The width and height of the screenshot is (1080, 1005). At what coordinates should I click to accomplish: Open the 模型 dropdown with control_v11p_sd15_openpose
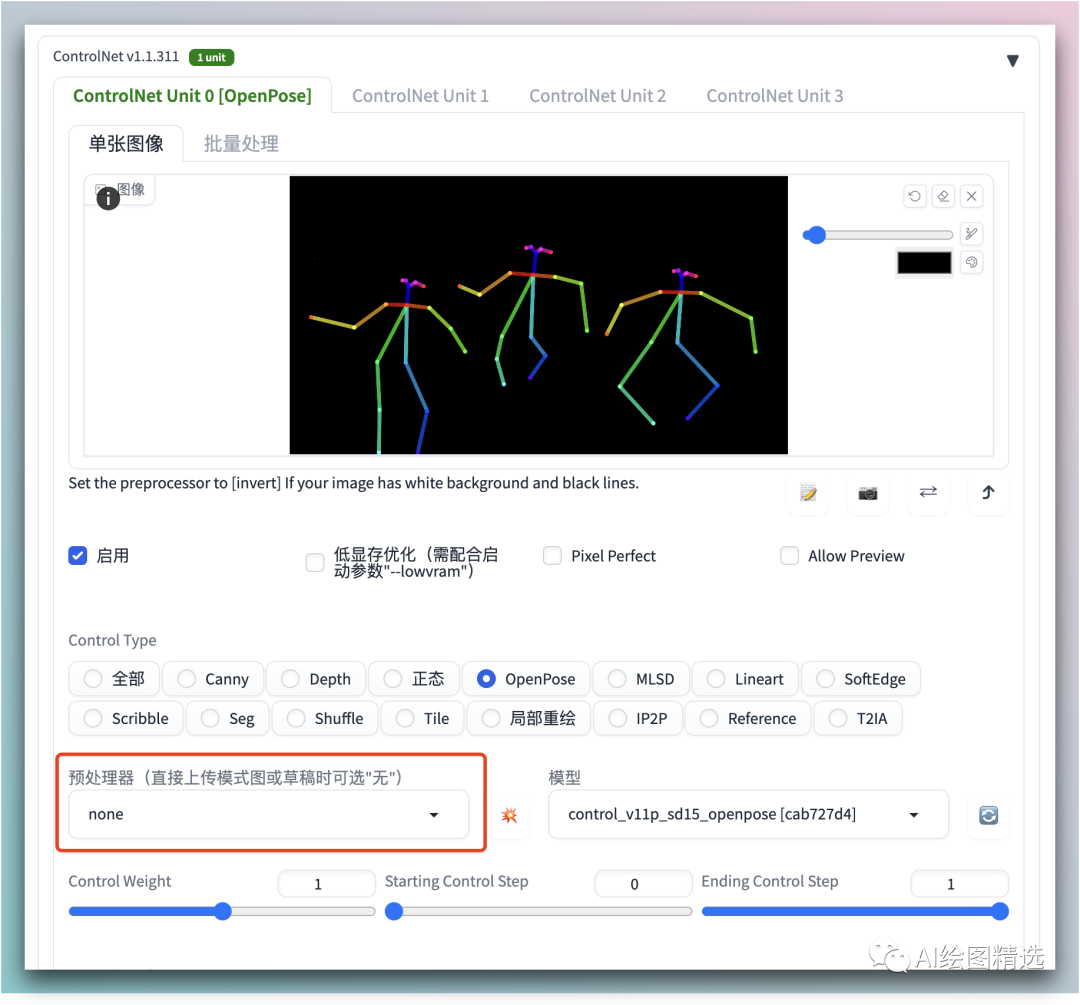(x=748, y=814)
